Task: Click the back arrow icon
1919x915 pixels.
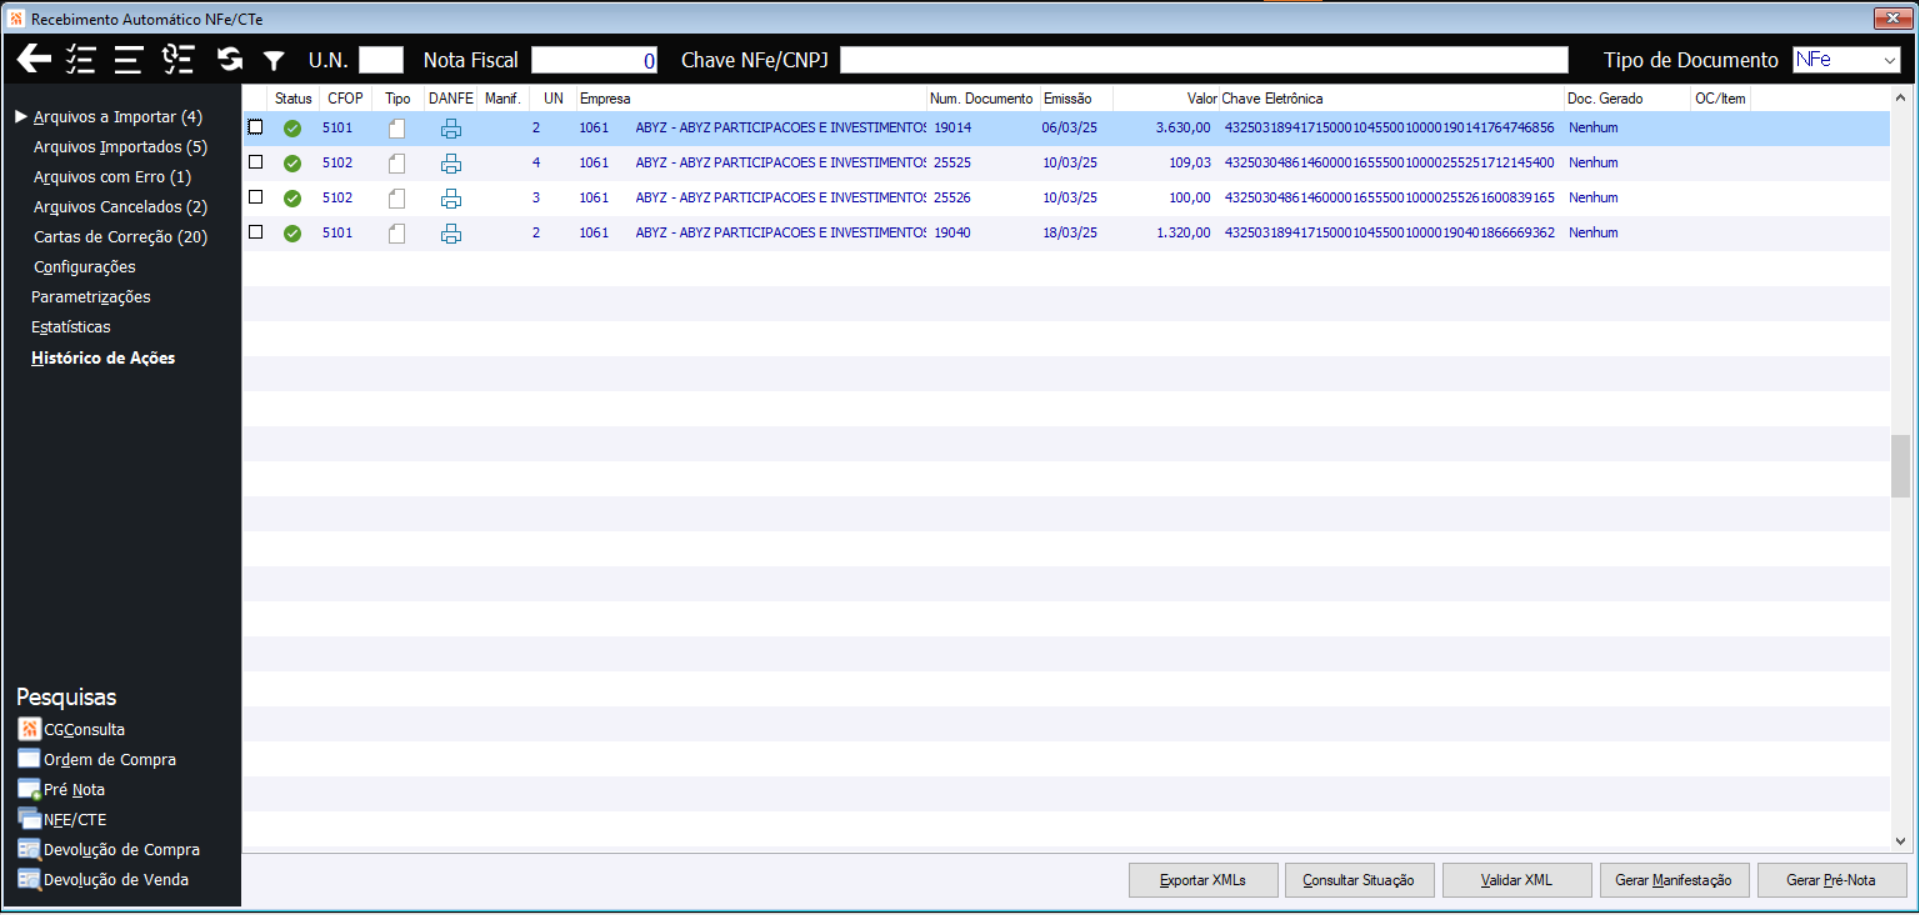Action: (x=34, y=59)
